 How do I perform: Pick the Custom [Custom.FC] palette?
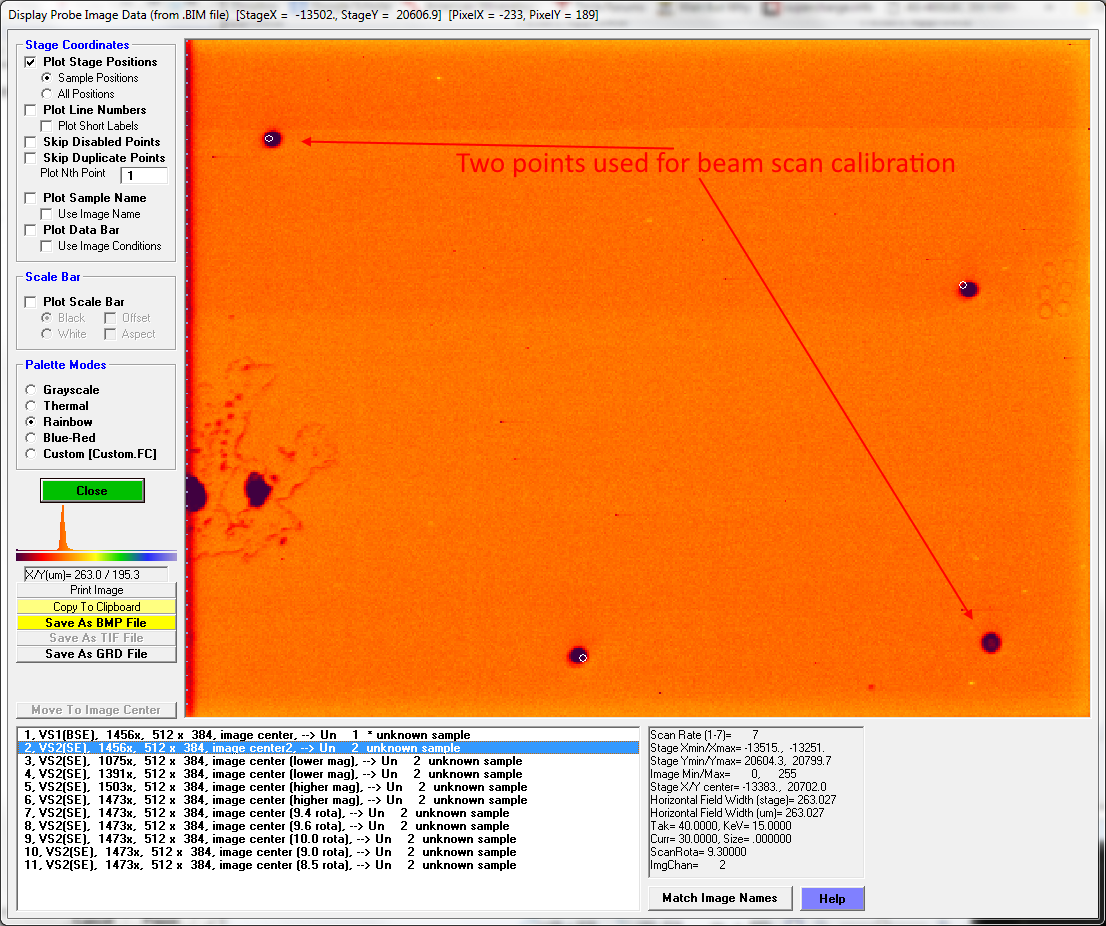pos(31,454)
